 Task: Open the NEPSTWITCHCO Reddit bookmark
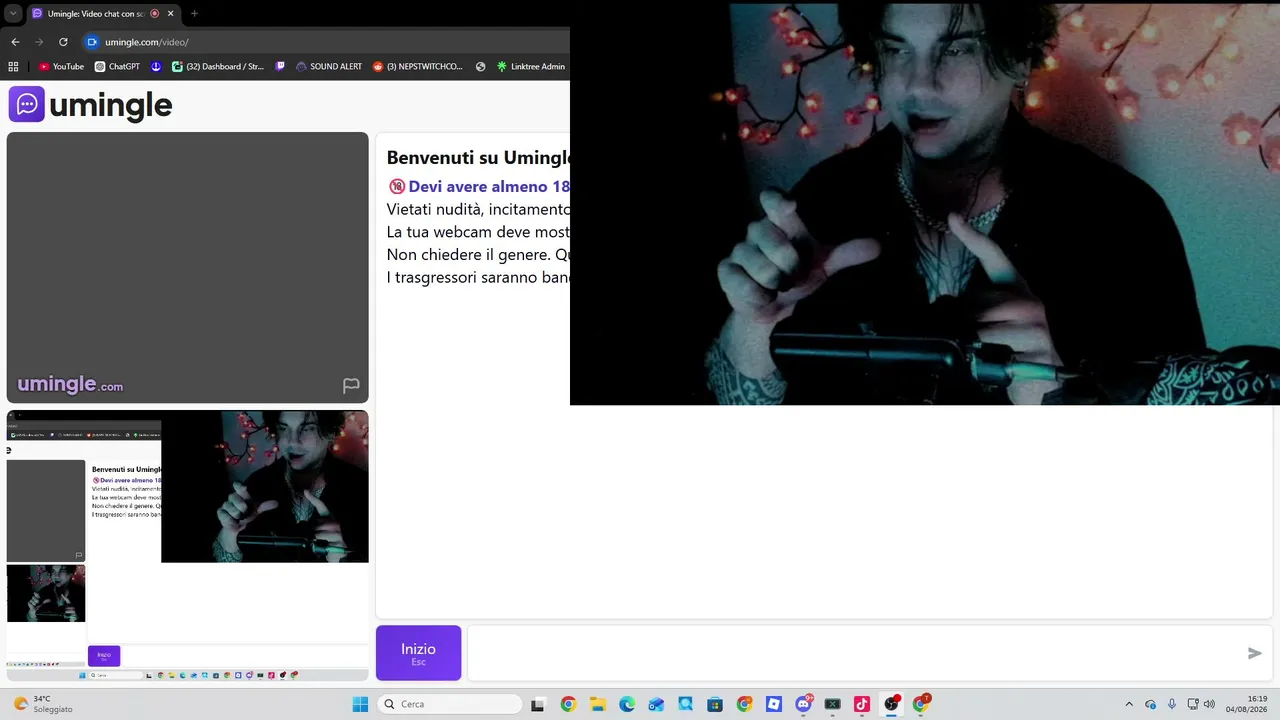(x=418, y=67)
